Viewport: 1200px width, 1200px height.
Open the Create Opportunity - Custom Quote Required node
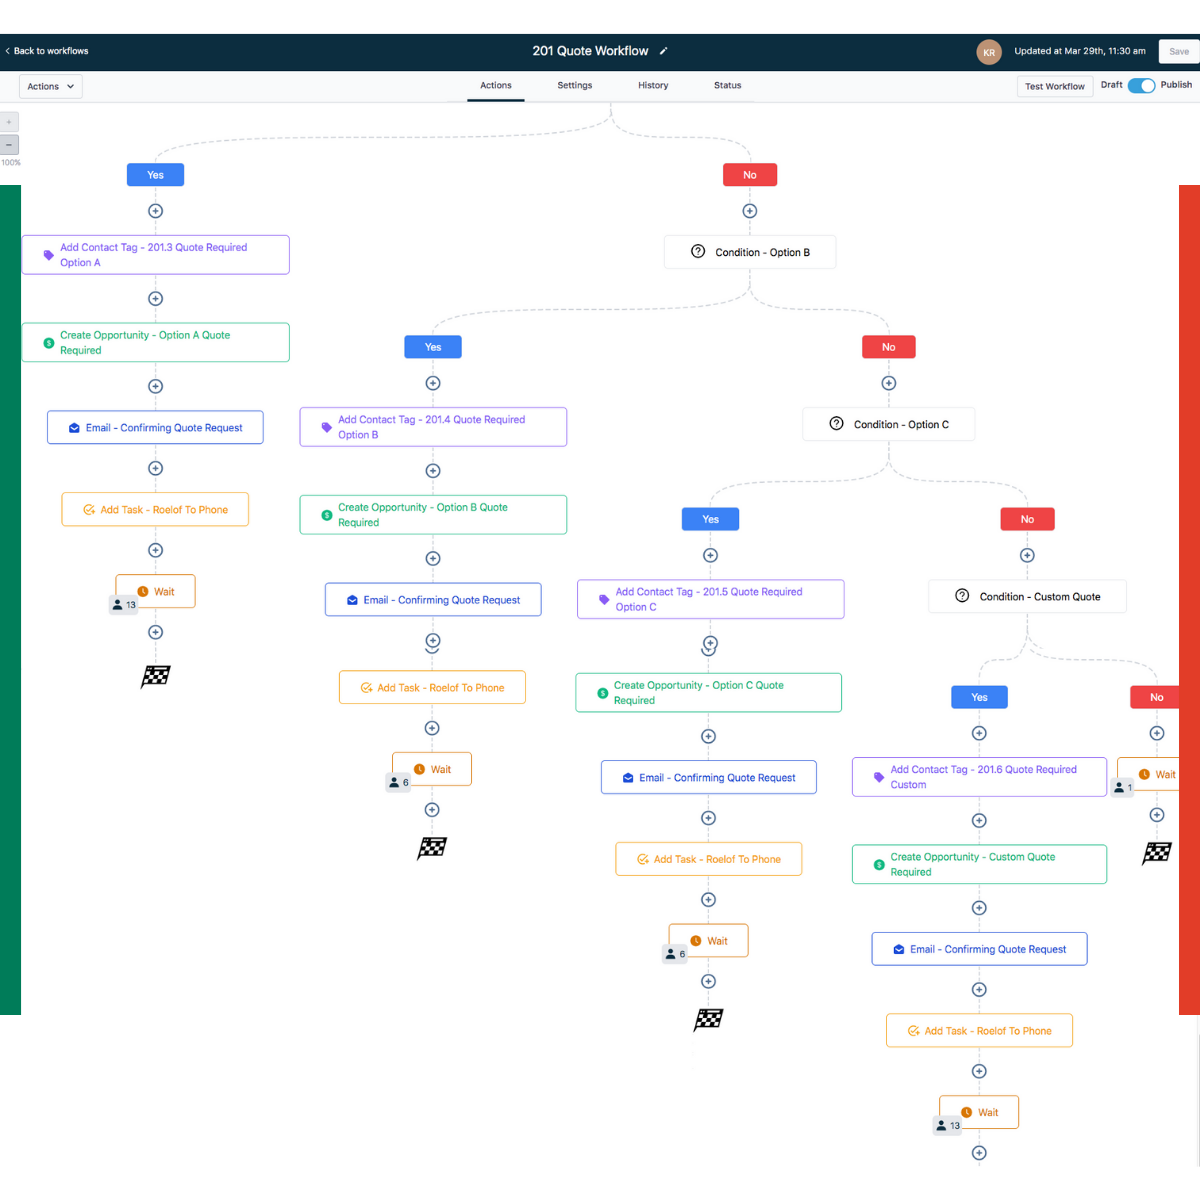click(978, 864)
